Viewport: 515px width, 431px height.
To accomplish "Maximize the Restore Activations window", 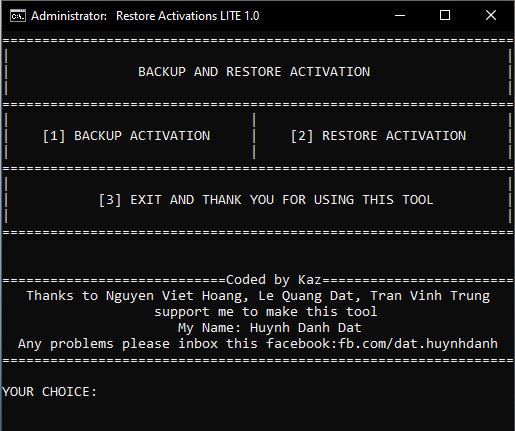I will pyautogui.click(x=445, y=15).
